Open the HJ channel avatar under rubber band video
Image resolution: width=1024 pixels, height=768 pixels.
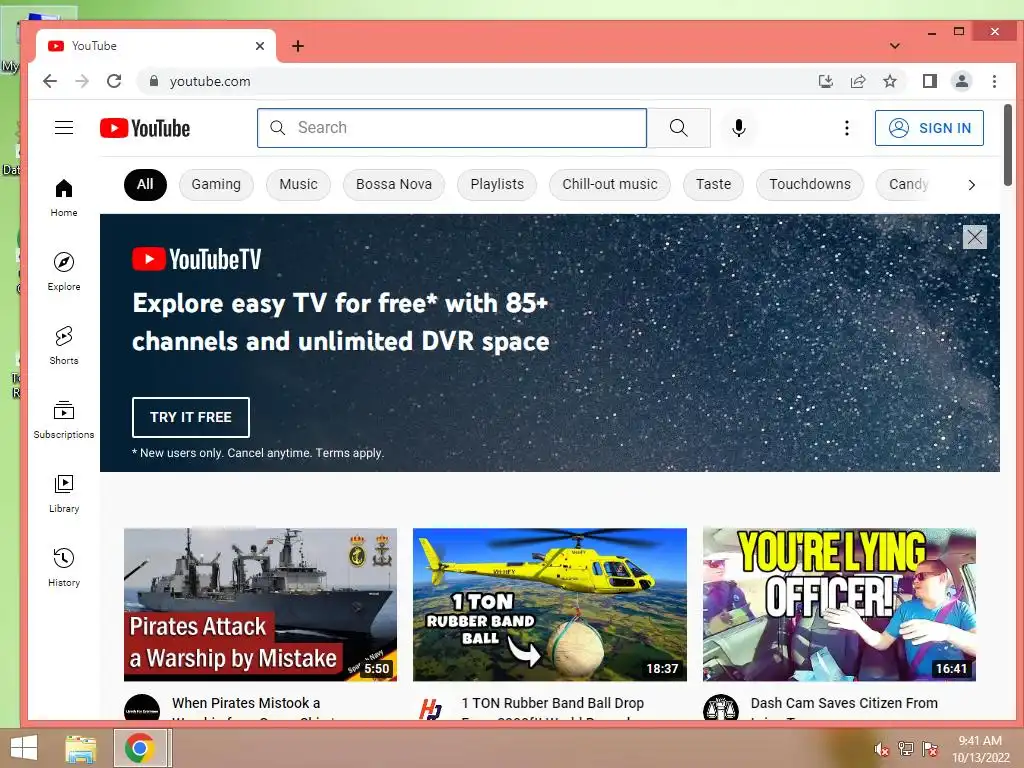[431, 710]
